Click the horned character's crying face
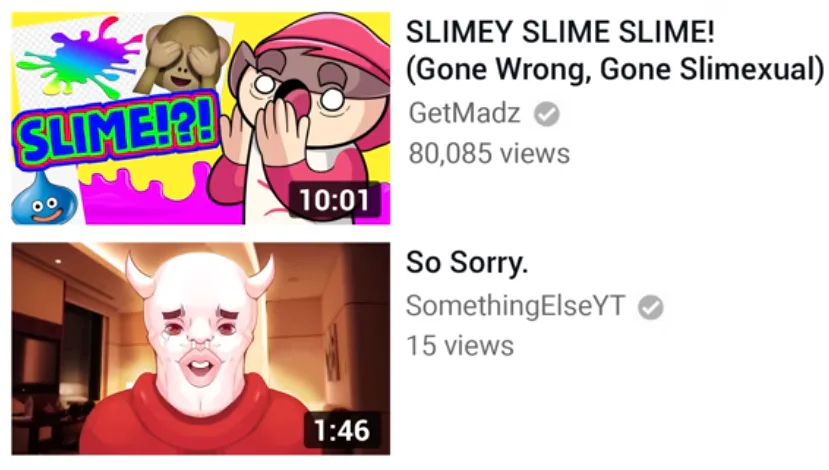This screenshot has width=829, height=470. pyautogui.click(x=199, y=328)
